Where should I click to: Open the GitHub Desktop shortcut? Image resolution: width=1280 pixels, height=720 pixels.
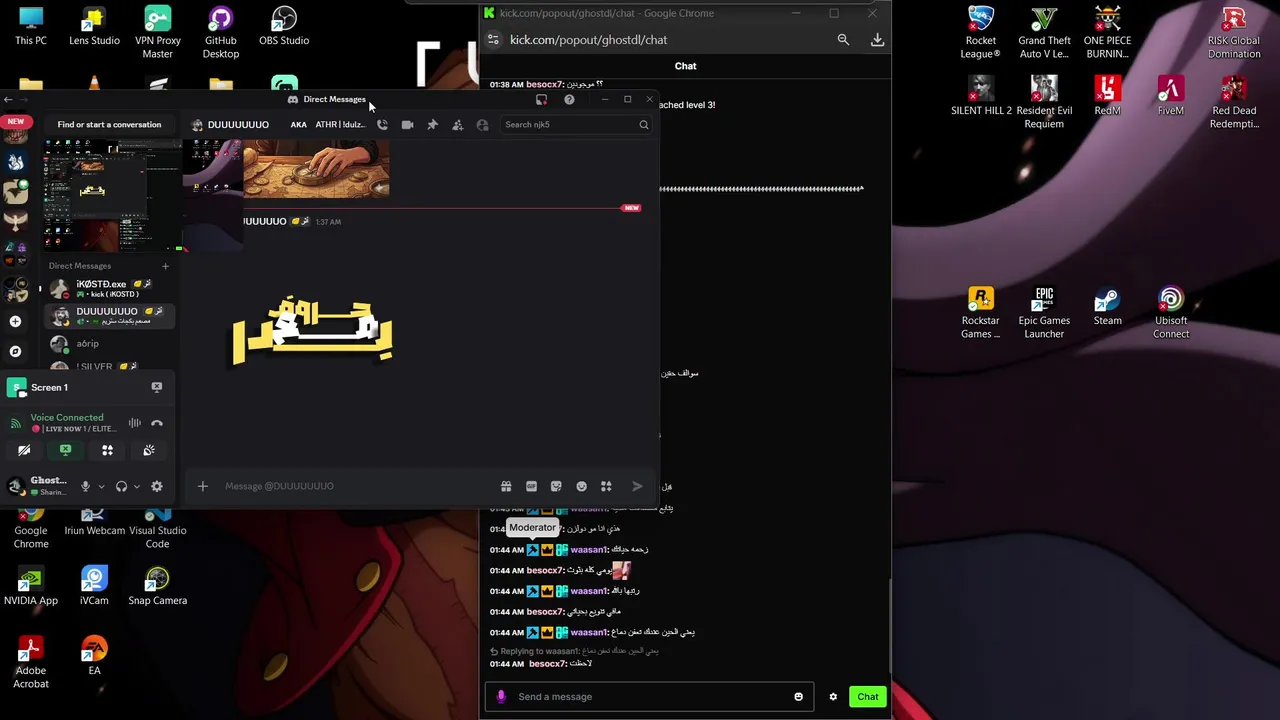click(220, 33)
